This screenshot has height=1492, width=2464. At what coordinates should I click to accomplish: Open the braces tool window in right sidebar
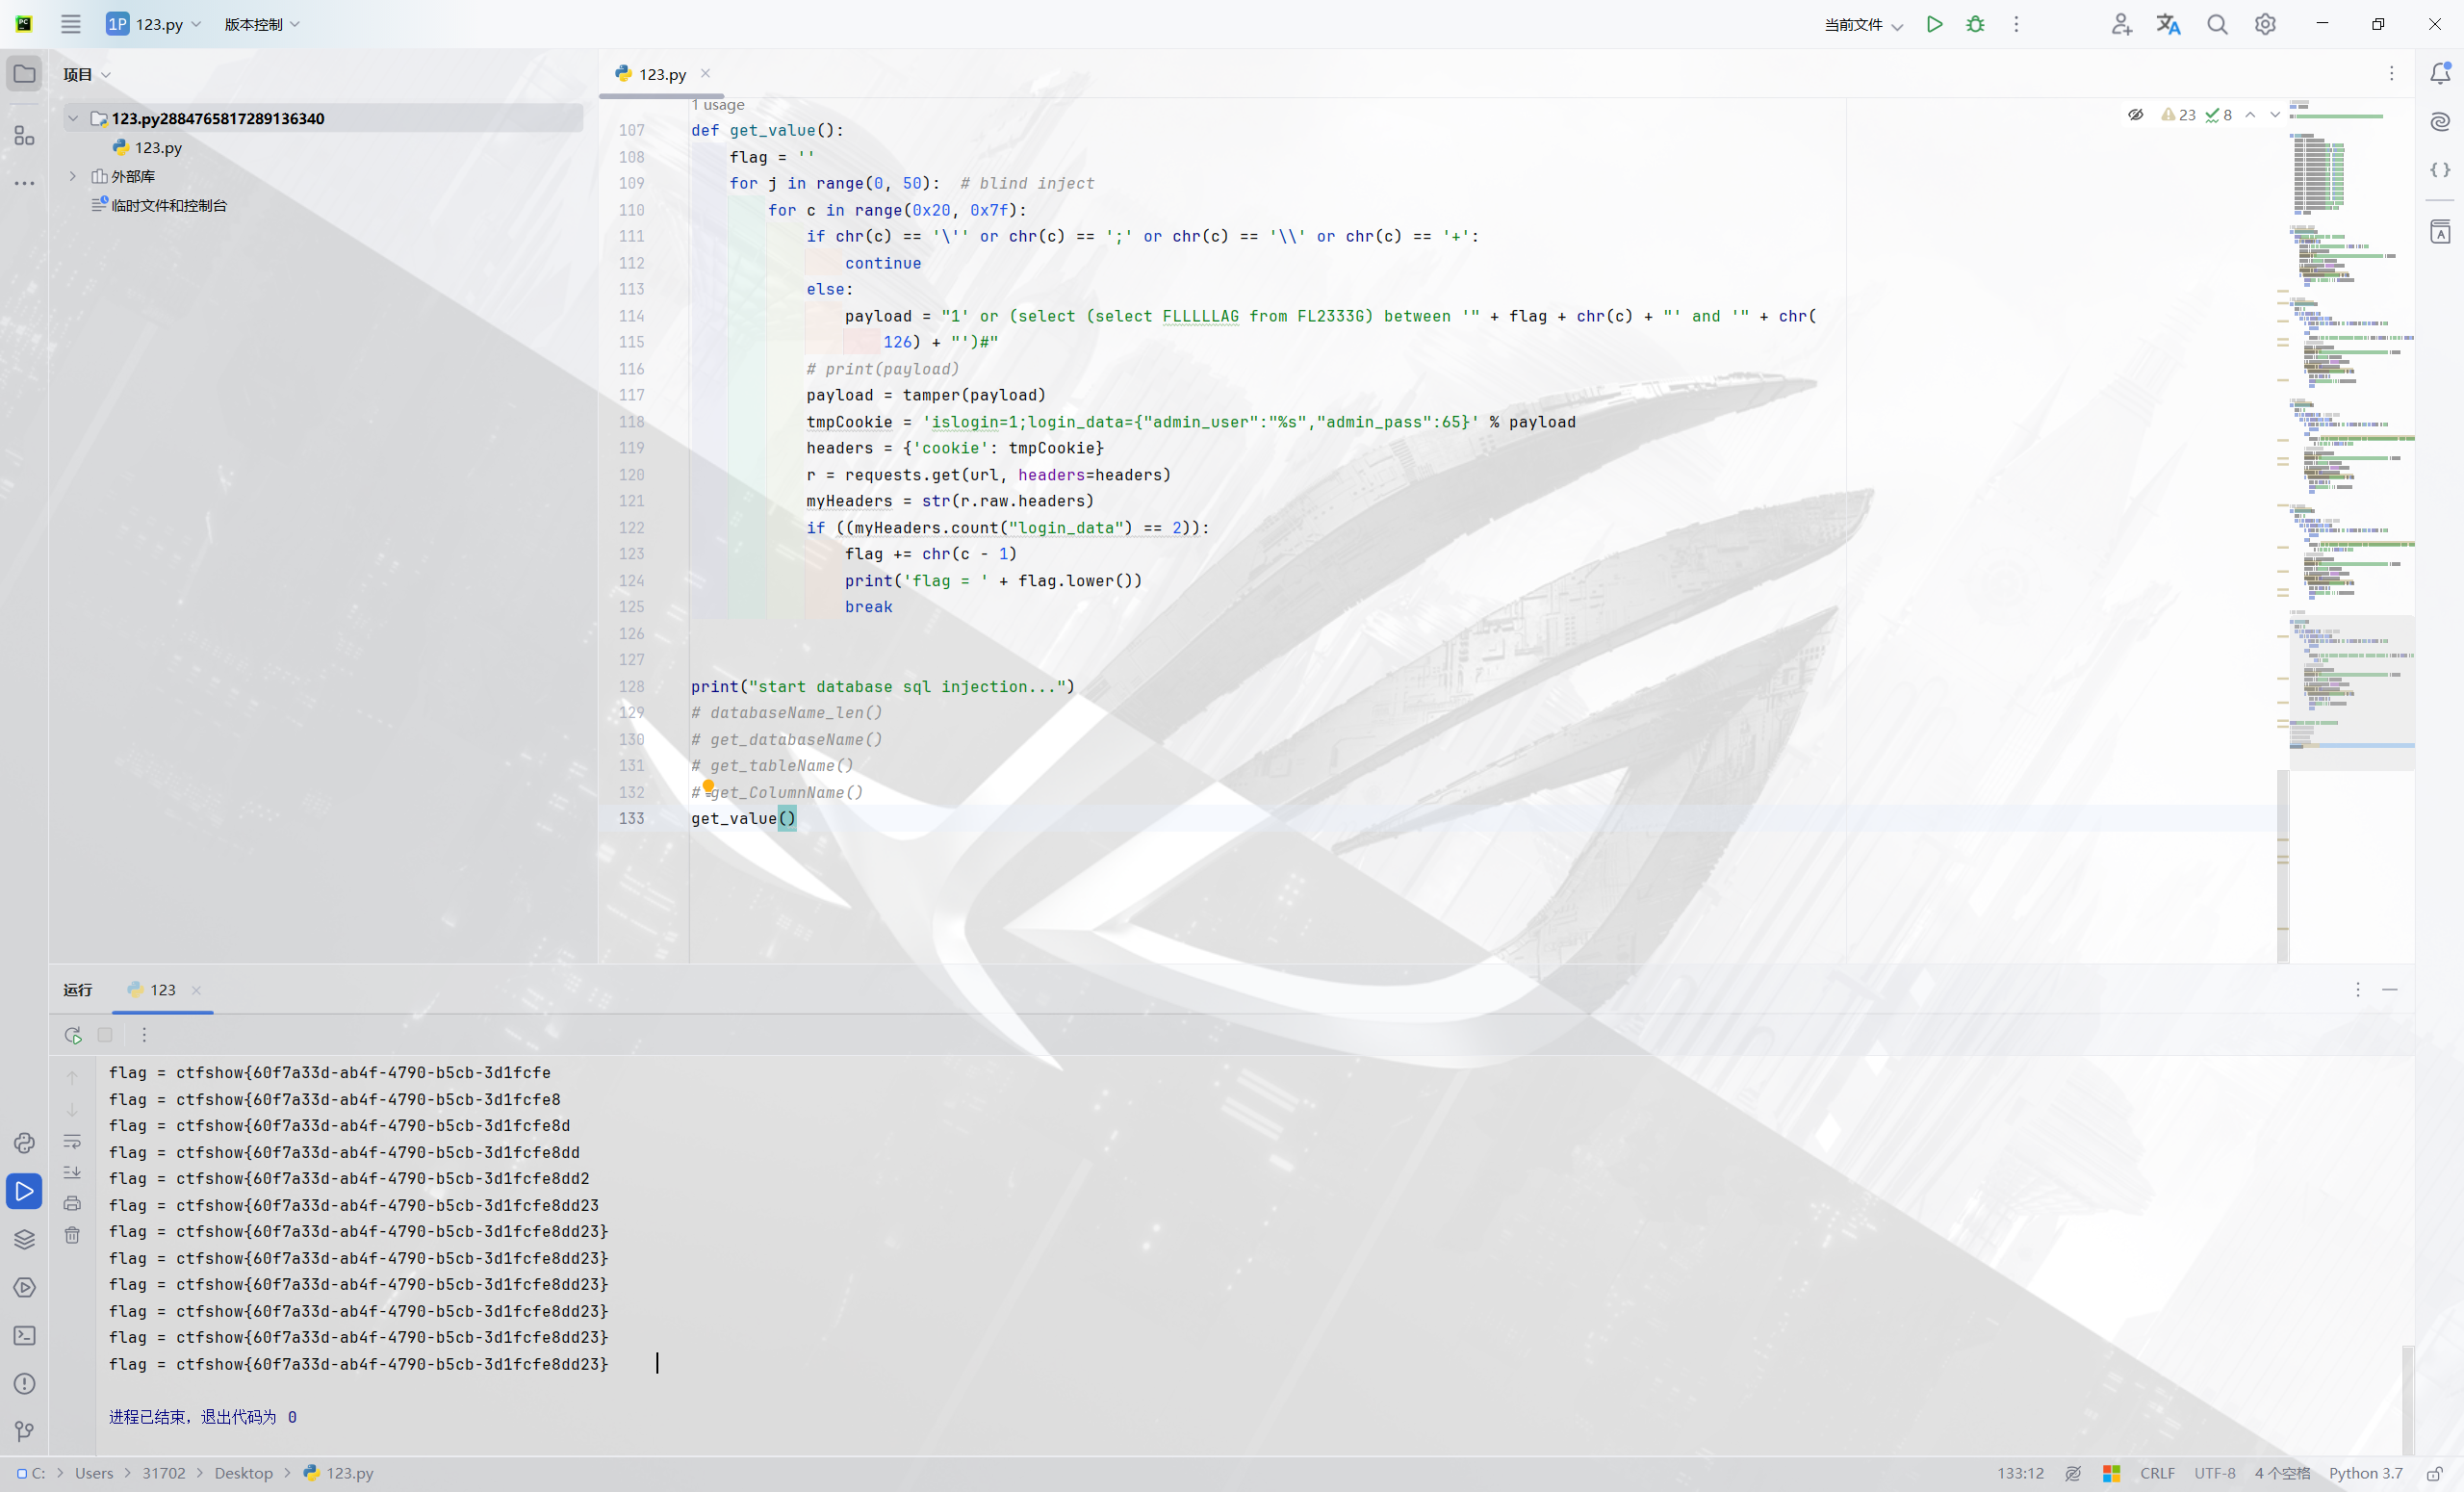[x=2440, y=170]
